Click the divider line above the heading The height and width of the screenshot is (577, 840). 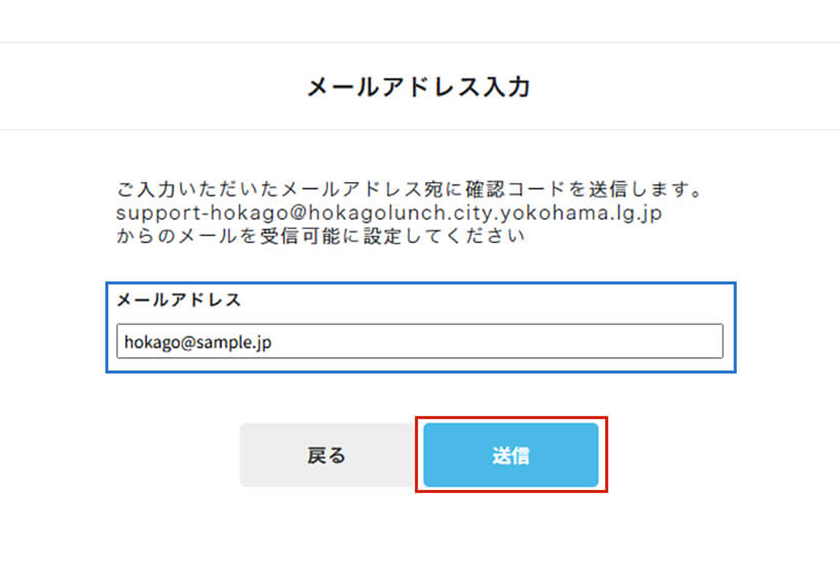(x=420, y=42)
